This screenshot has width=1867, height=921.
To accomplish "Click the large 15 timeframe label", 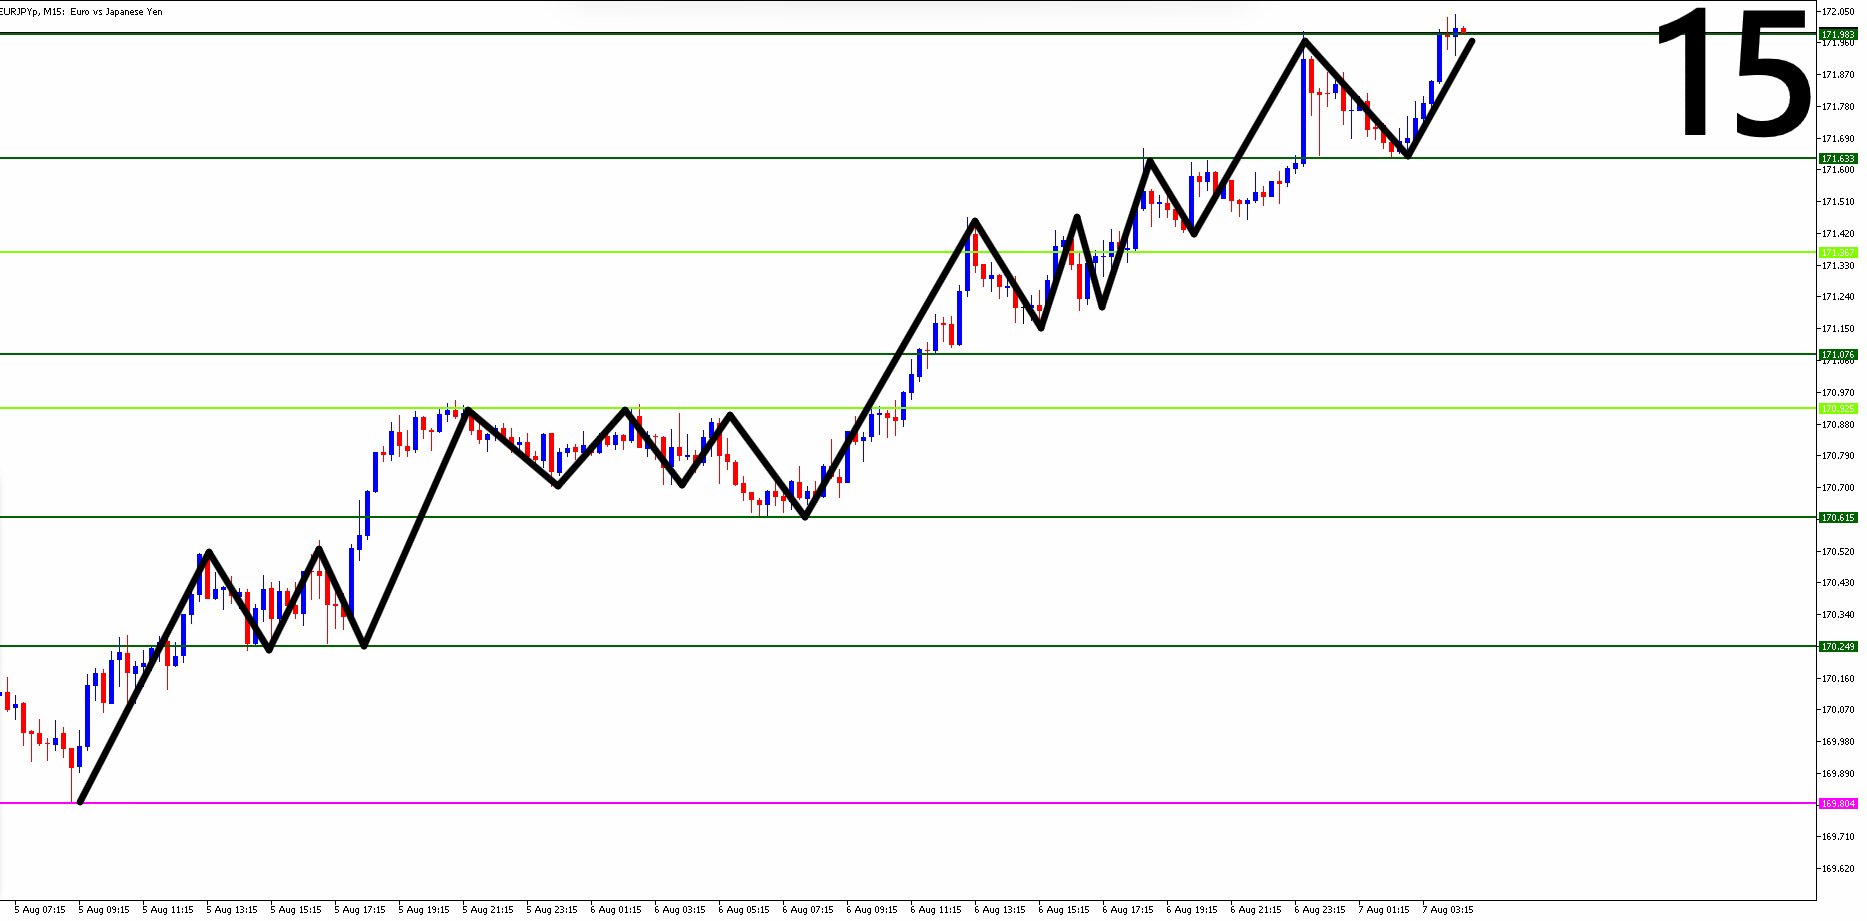I will pyautogui.click(x=1733, y=75).
